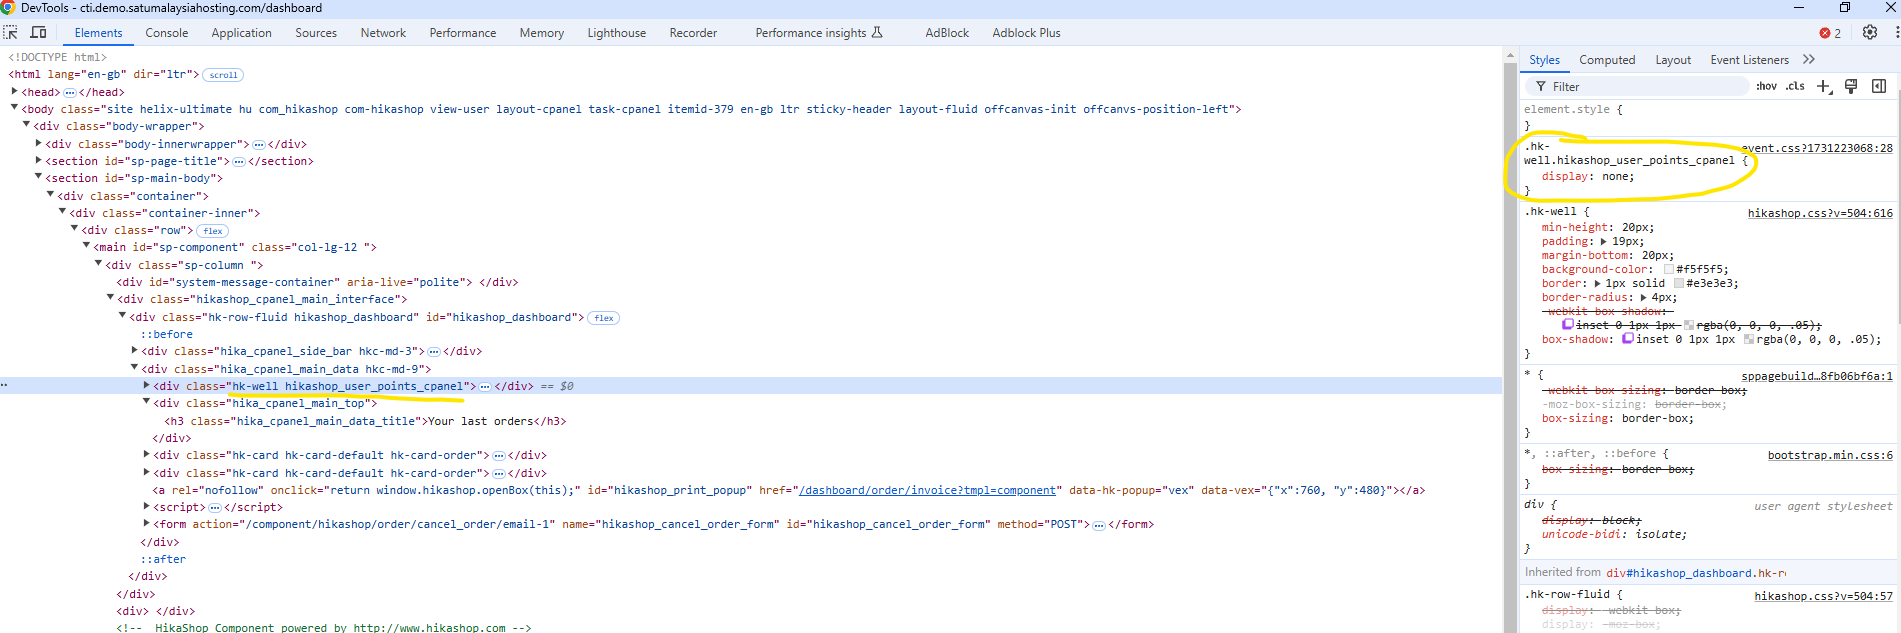The image size is (1901, 633).
Task: Open the Network tab
Action: click(383, 33)
